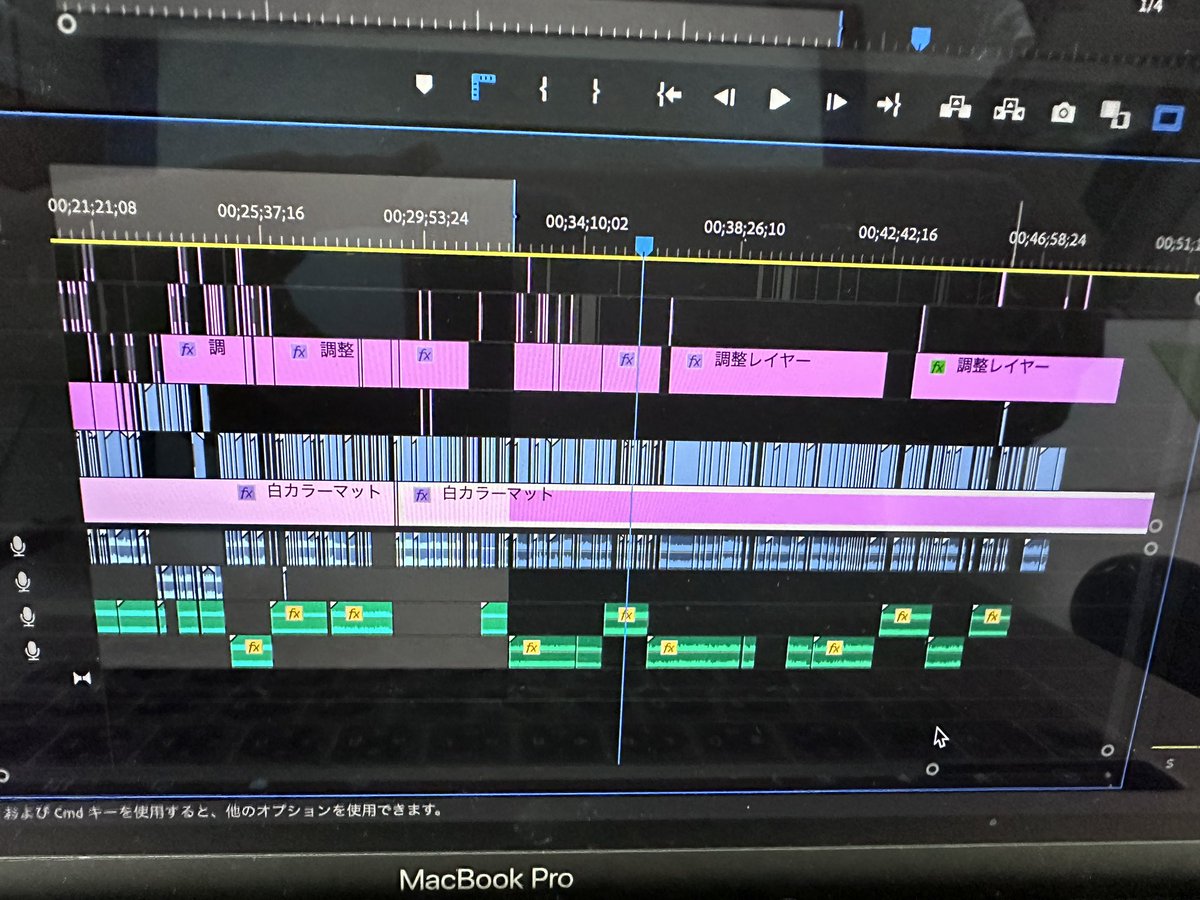This screenshot has height=900, width=1200.
Task: Click timecode 00;46;58;24 on the ruler
Action: coord(1047,240)
